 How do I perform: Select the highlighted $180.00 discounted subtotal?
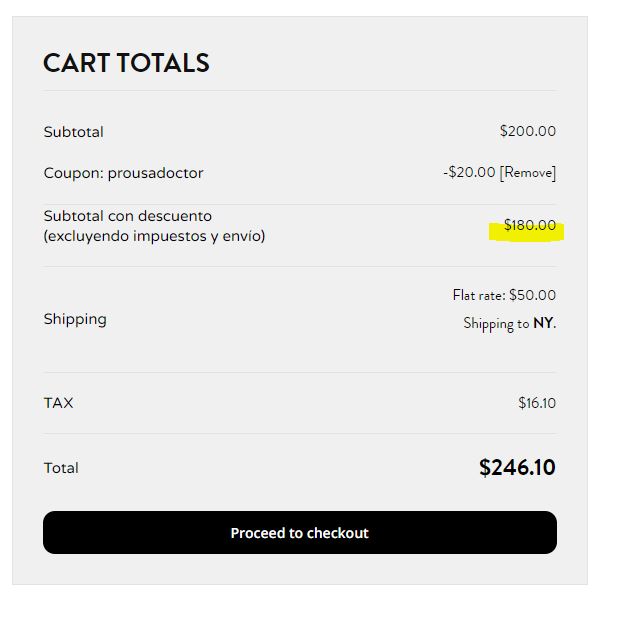(x=529, y=225)
